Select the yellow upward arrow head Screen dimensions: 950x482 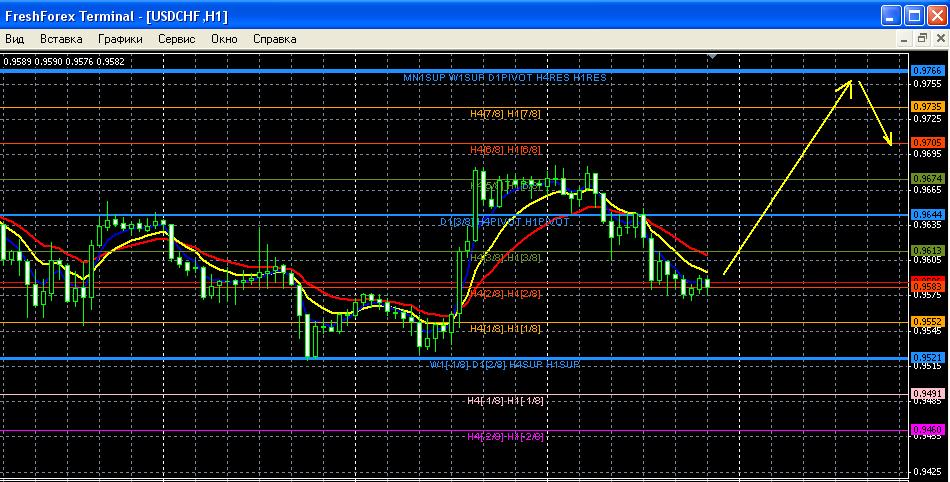click(850, 85)
